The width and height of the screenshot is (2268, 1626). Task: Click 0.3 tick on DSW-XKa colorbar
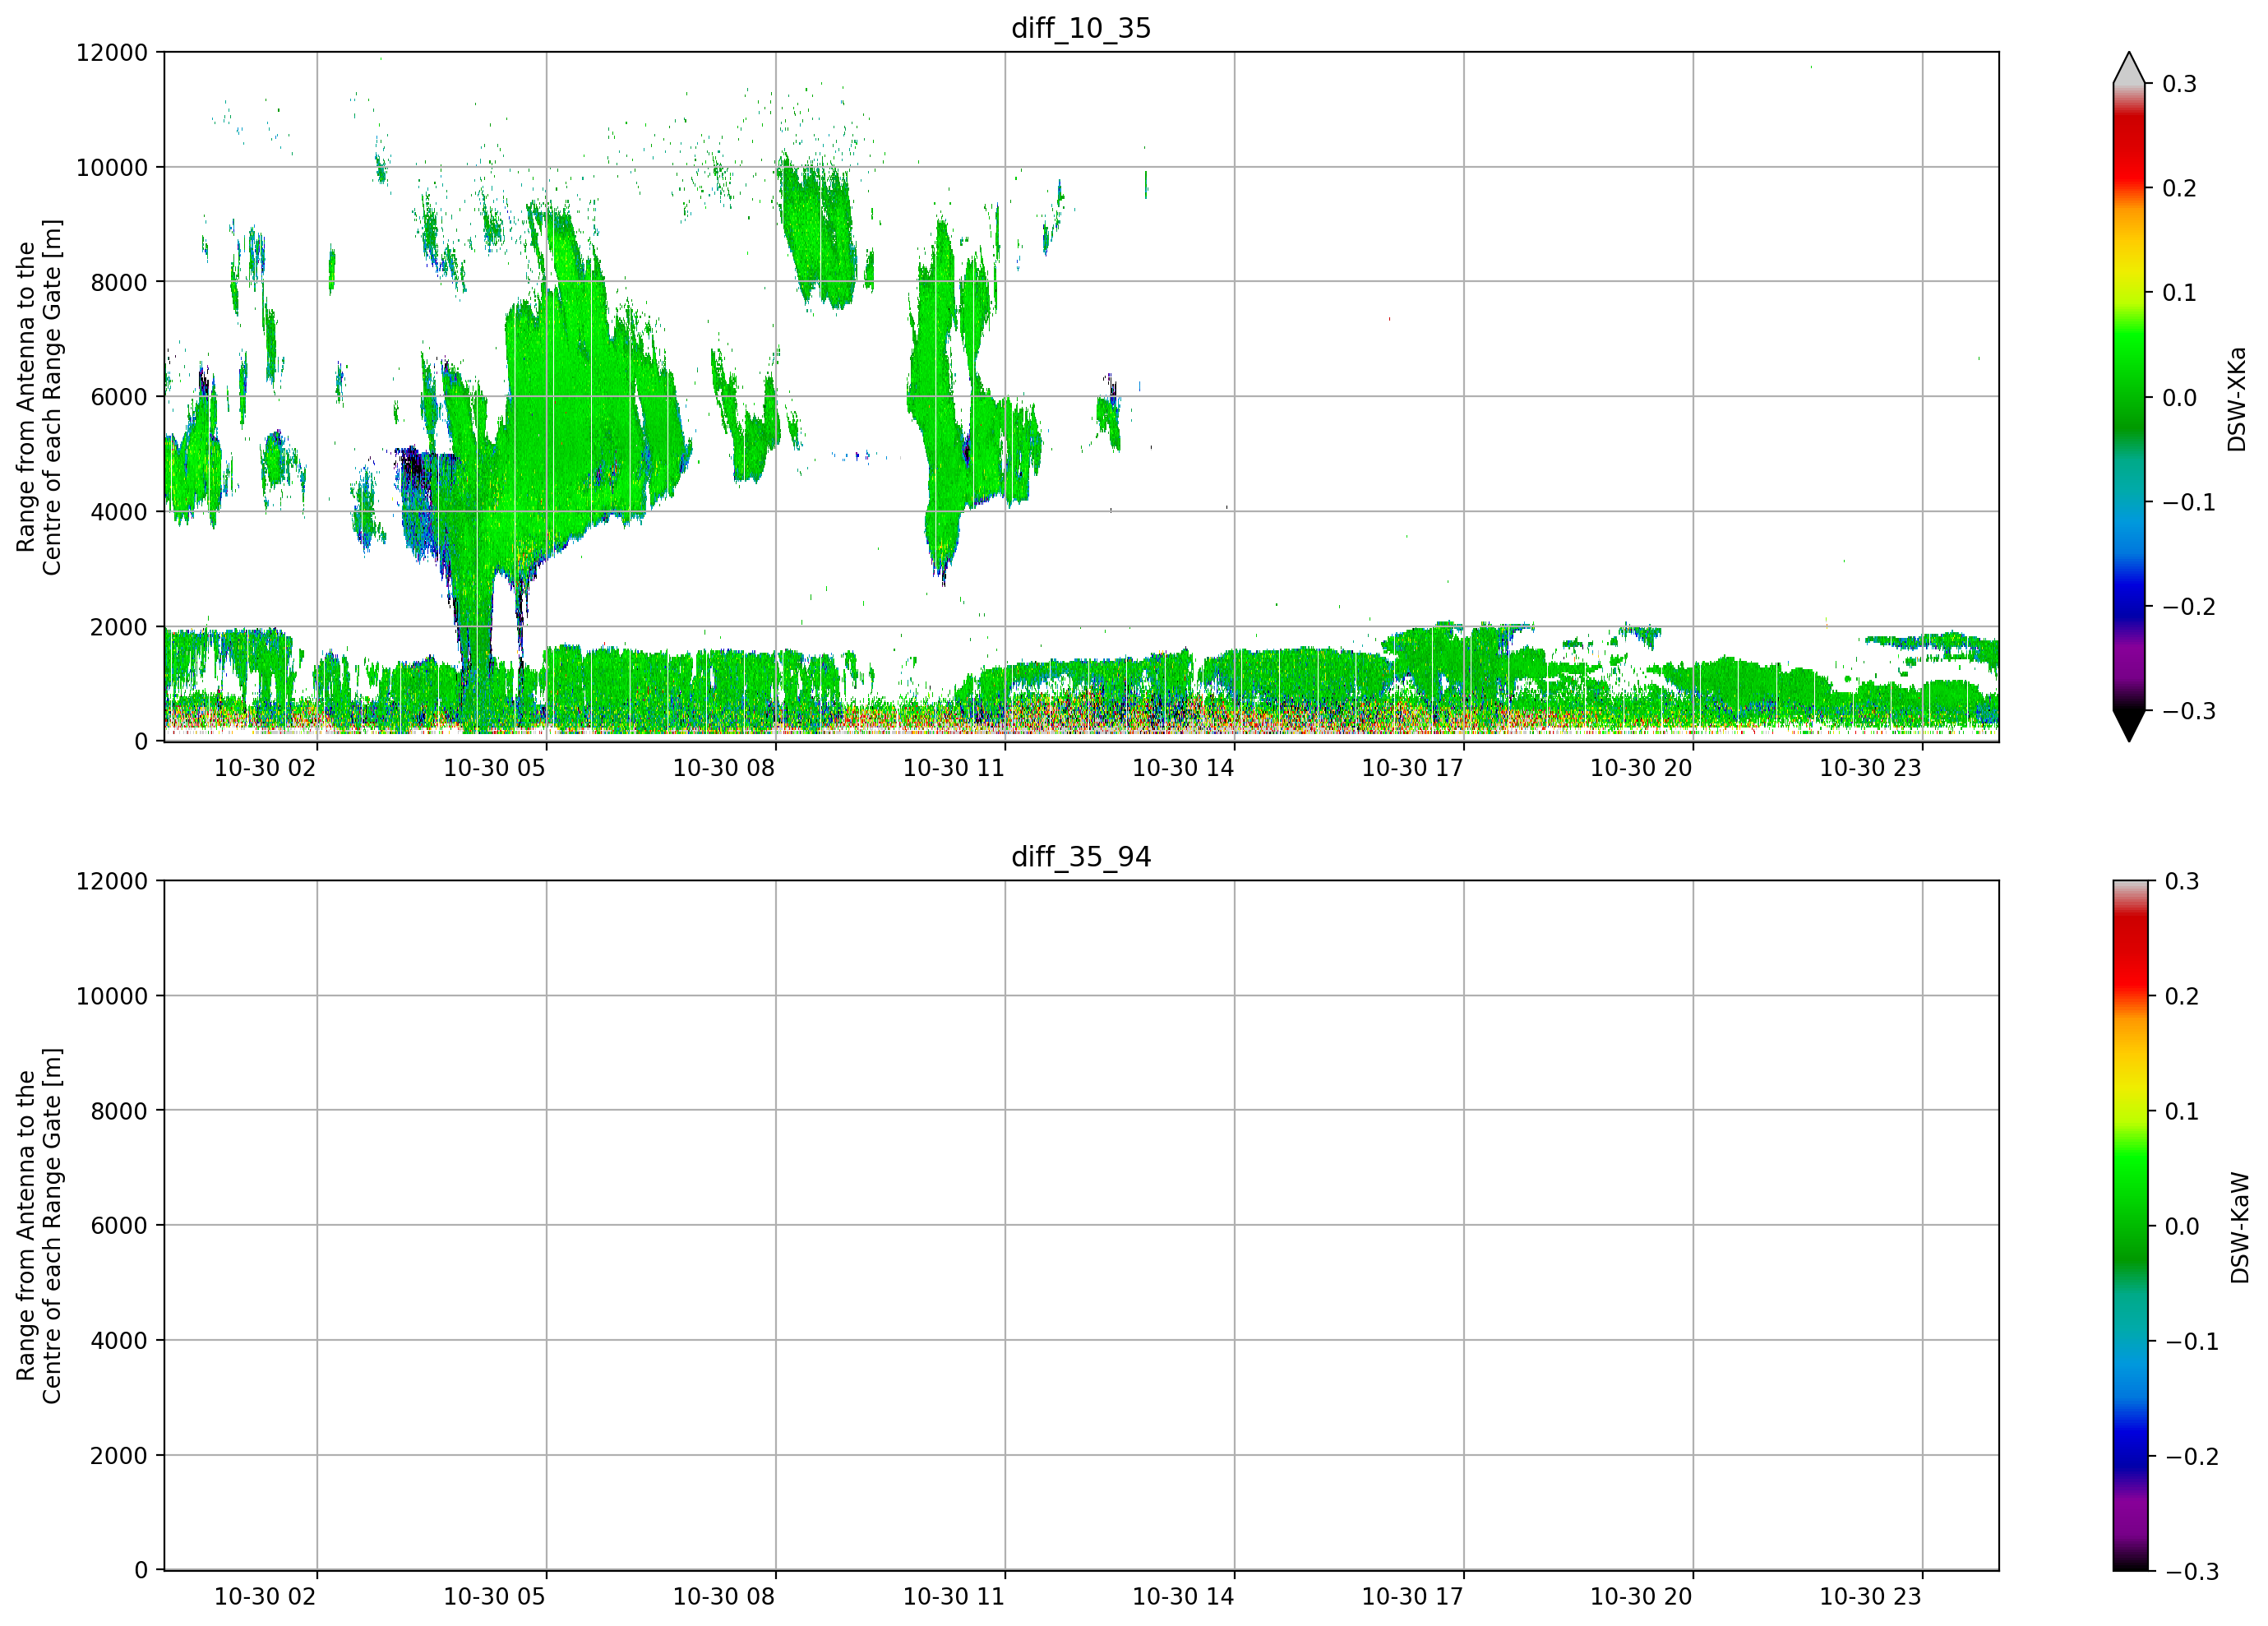2179,84
